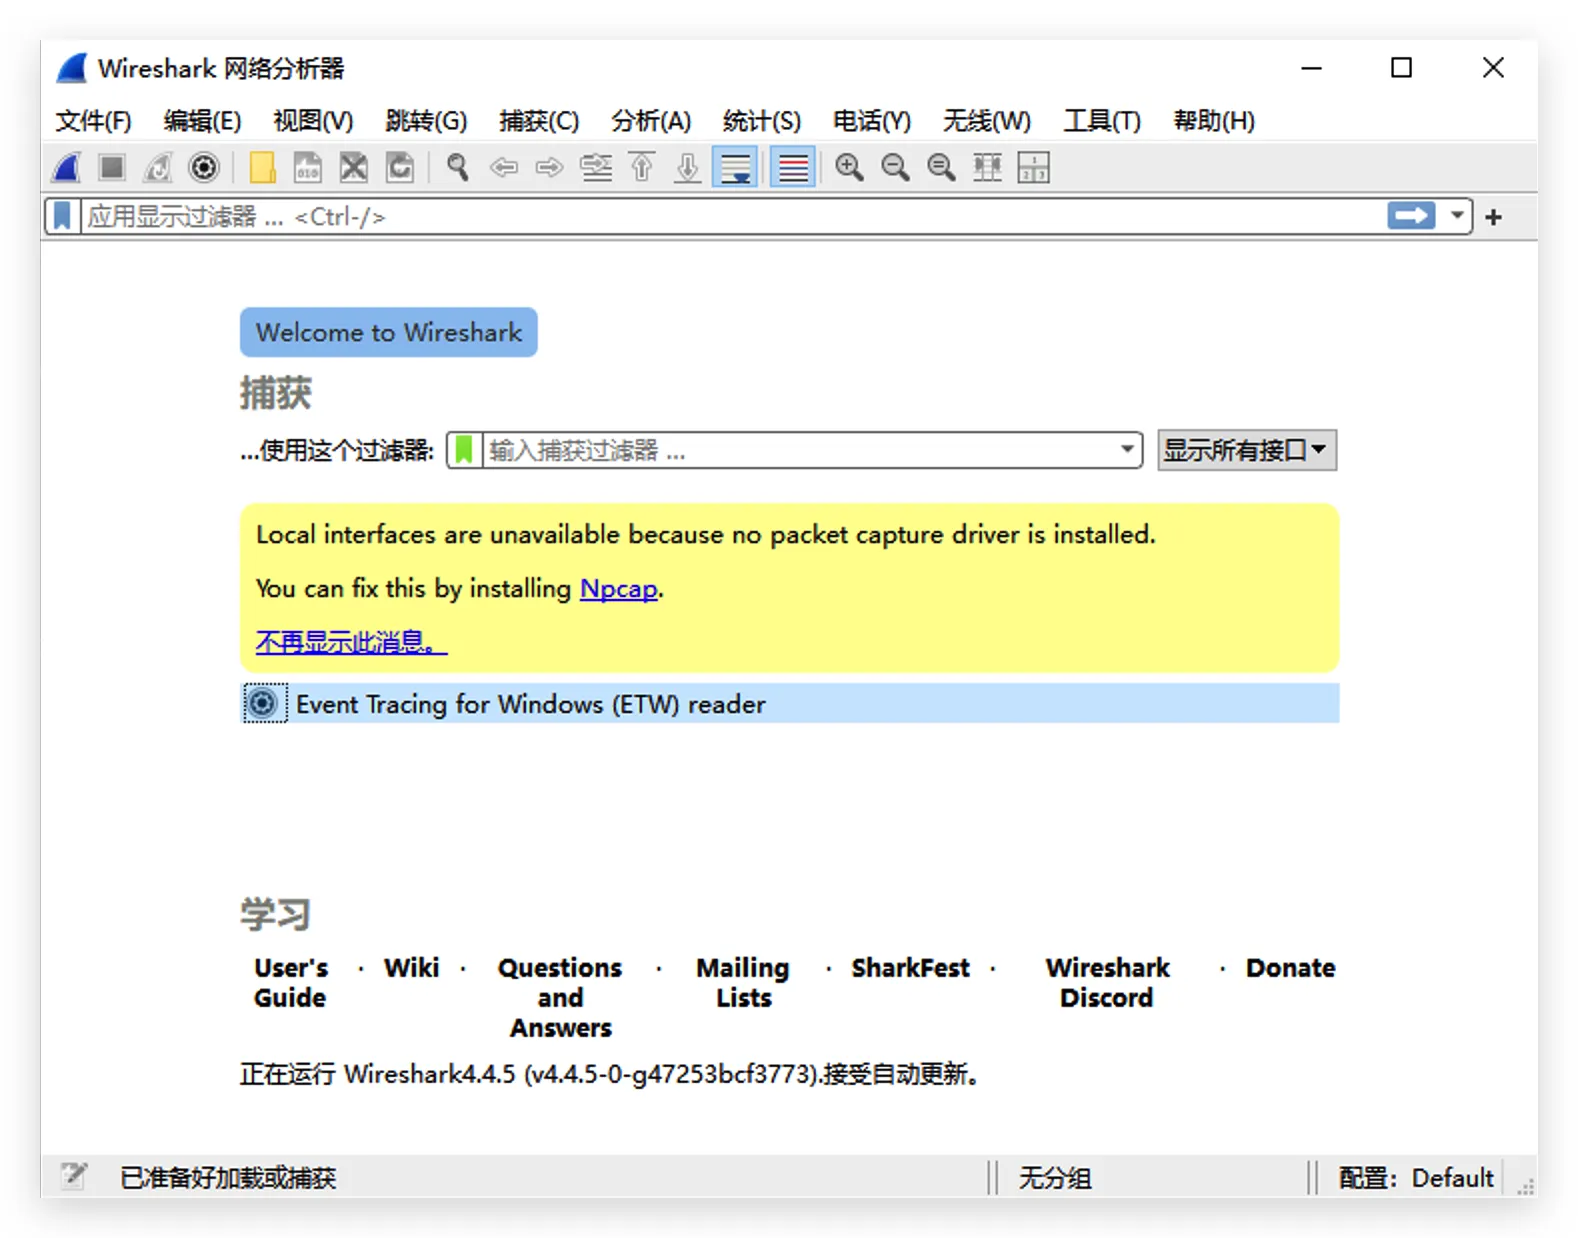The width and height of the screenshot is (1578, 1238).
Task: Click the 配置: Default profile in status bar
Action: pyautogui.click(x=1416, y=1178)
